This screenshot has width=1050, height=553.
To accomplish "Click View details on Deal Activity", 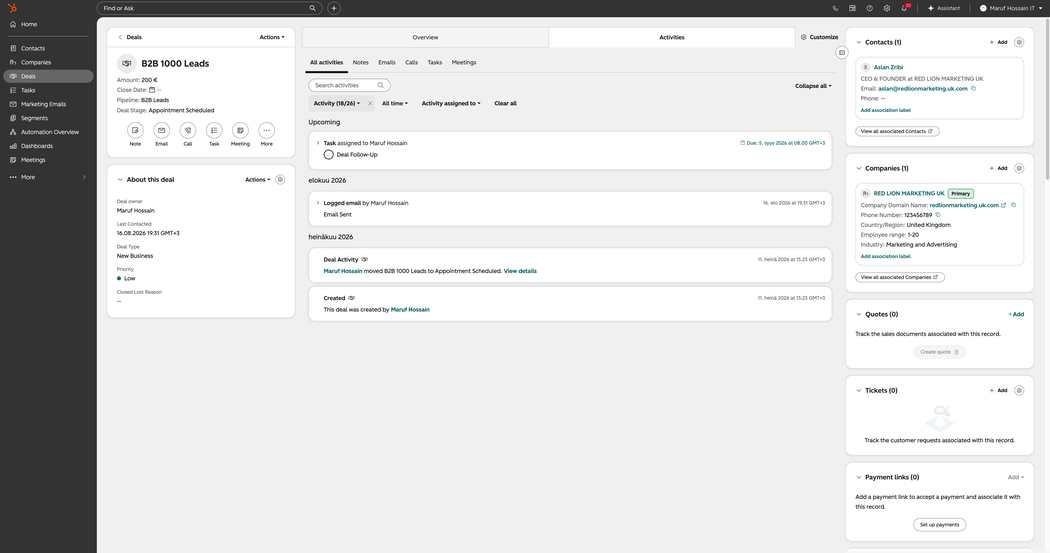I will tap(520, 271).
